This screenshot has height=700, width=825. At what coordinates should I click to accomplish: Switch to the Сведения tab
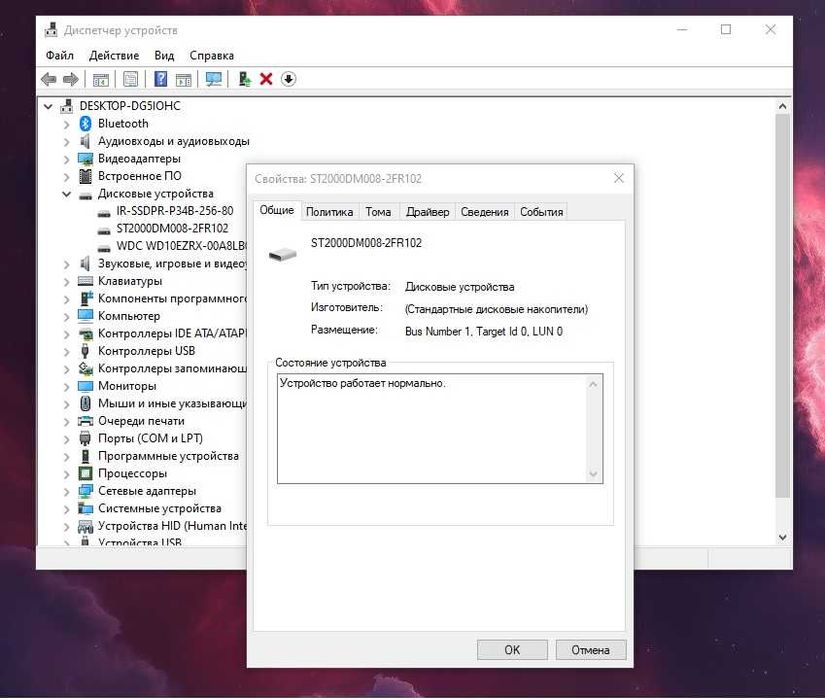pyautogui.click(x=485, y=212)
